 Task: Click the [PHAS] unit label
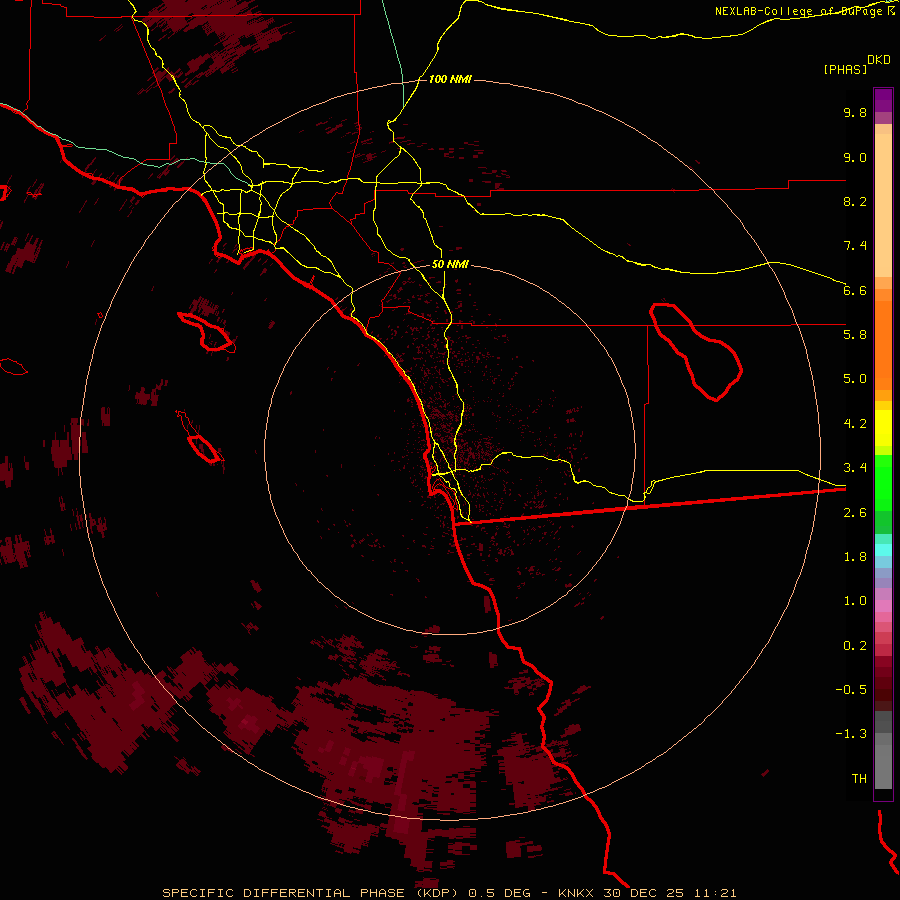845,69
